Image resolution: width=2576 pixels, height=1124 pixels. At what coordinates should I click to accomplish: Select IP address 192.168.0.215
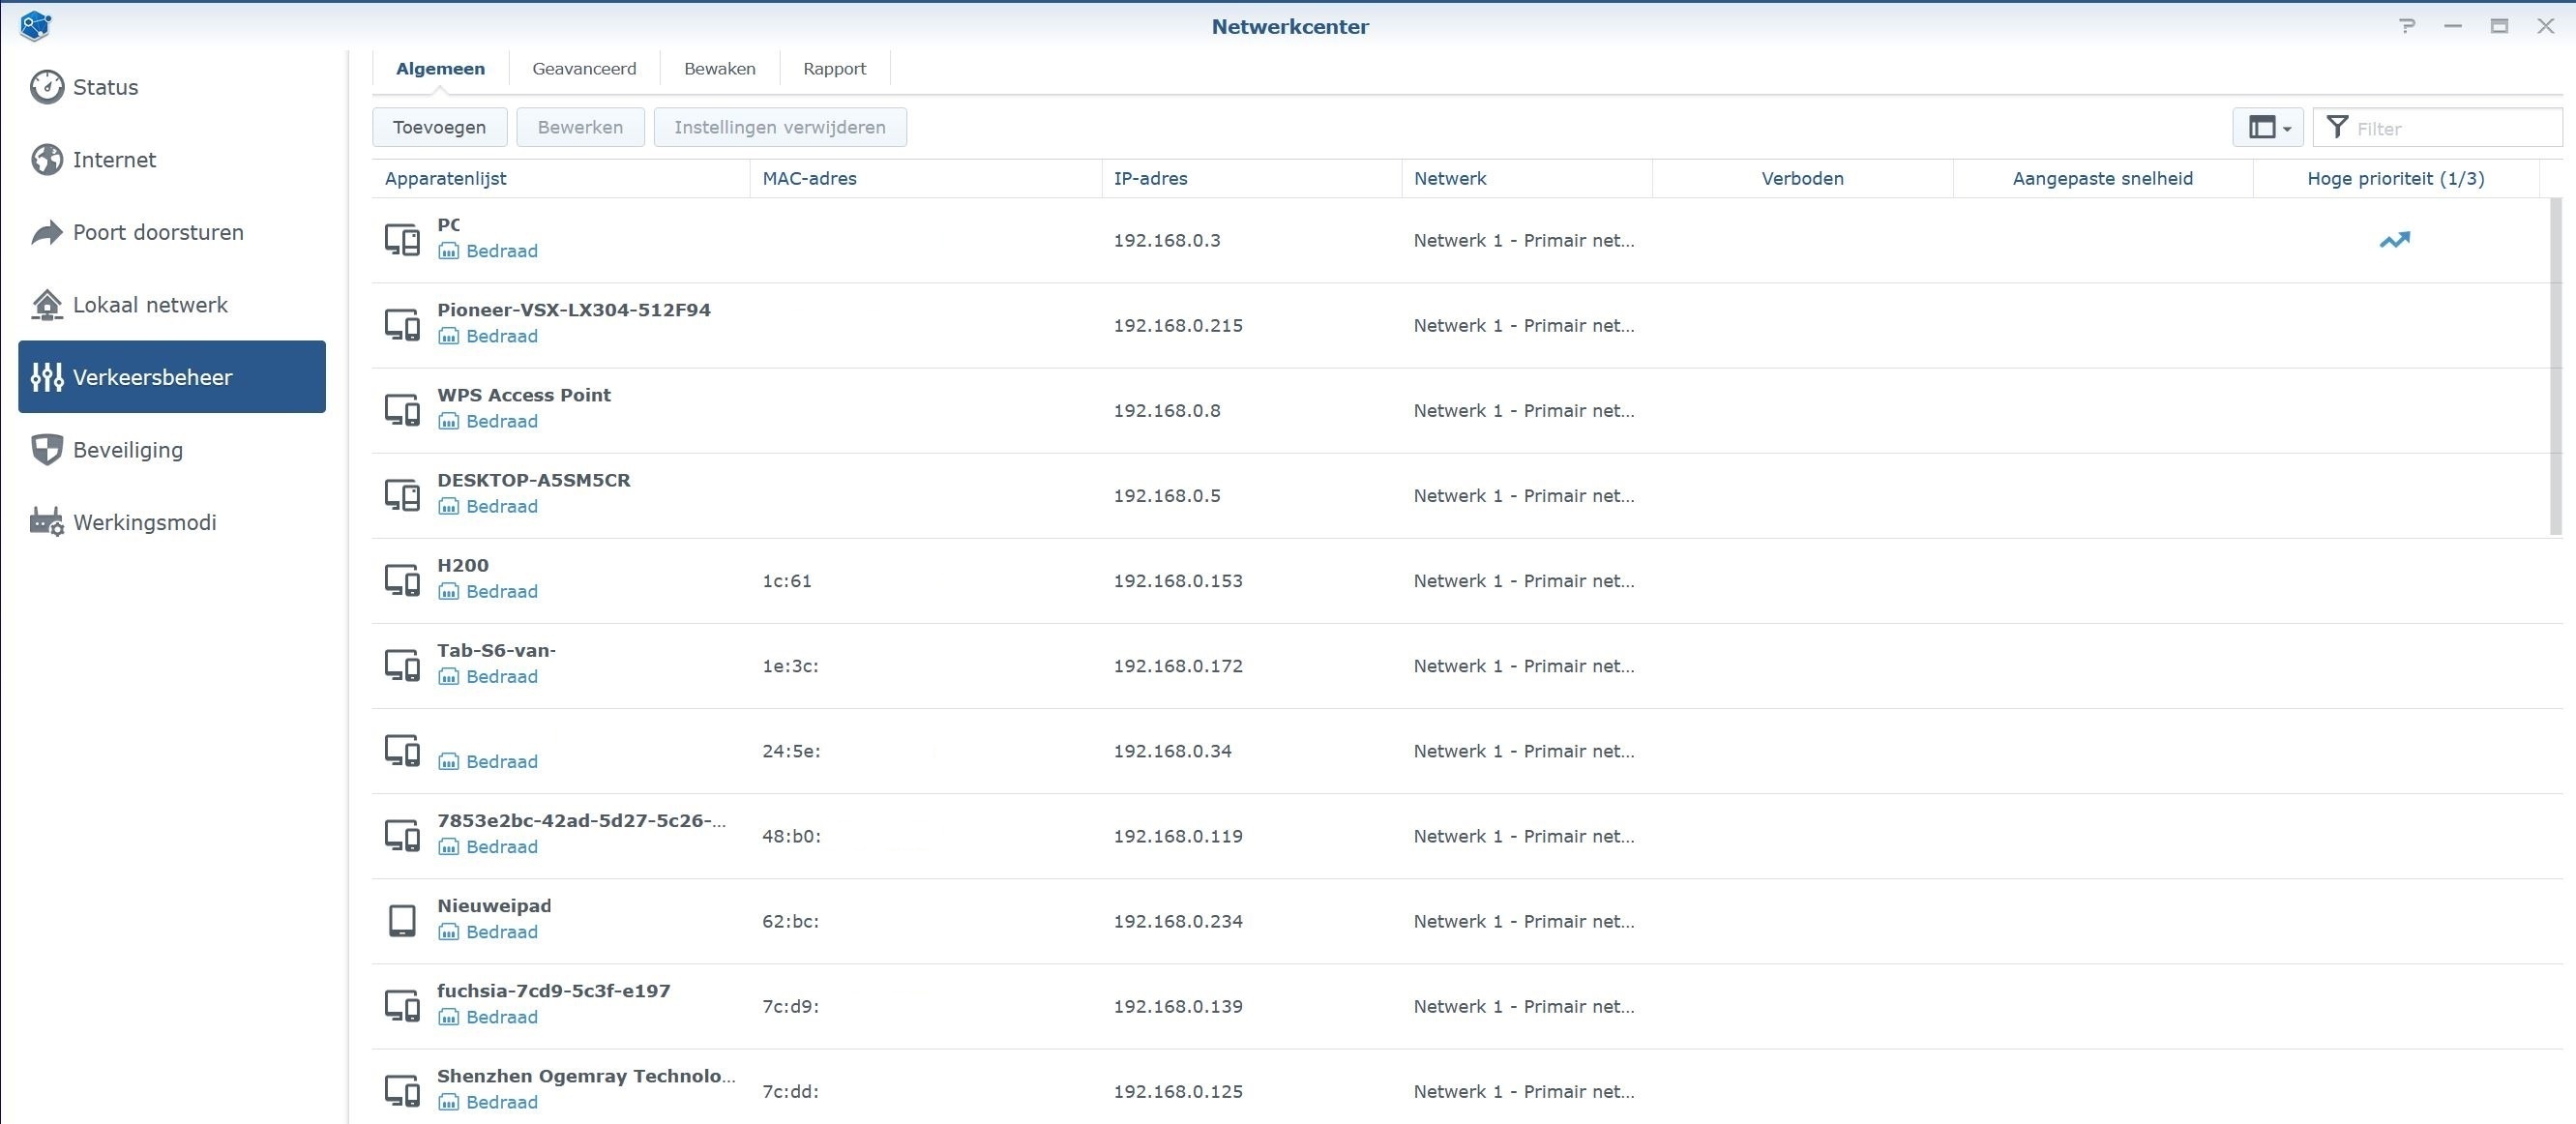(x=1178, y=325)
